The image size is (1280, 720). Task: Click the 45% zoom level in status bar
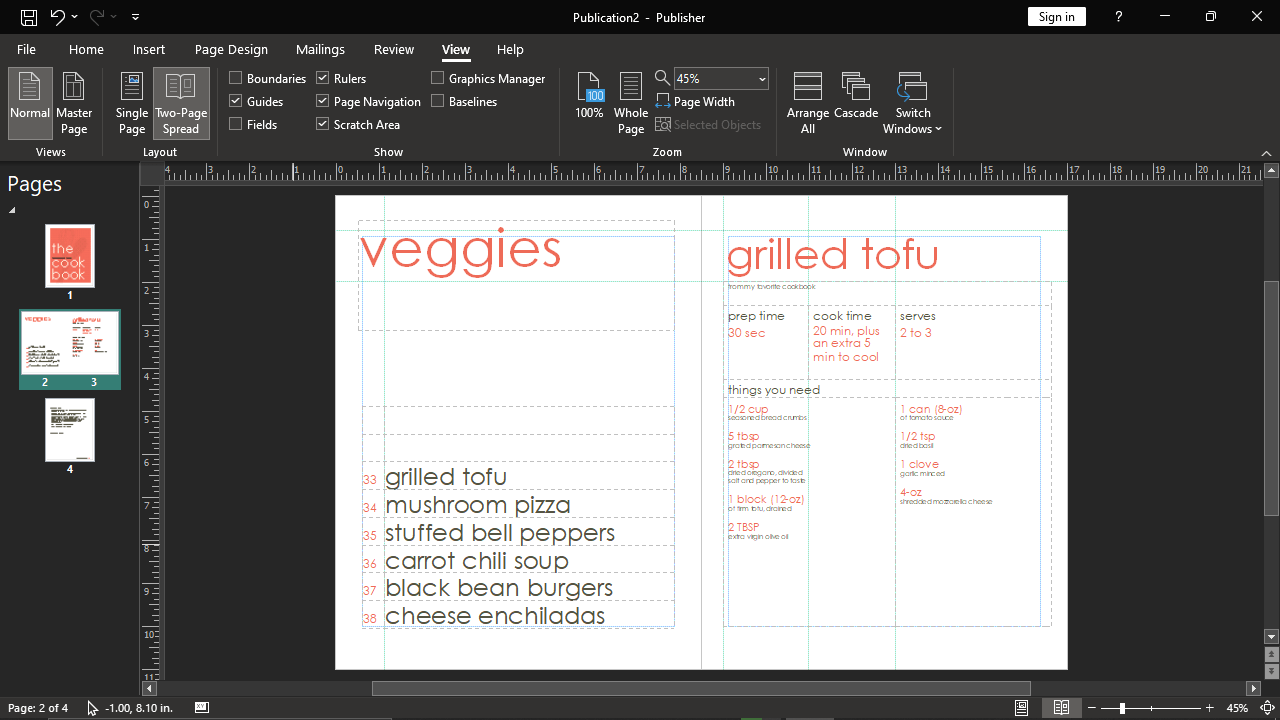coord(1237,708)
